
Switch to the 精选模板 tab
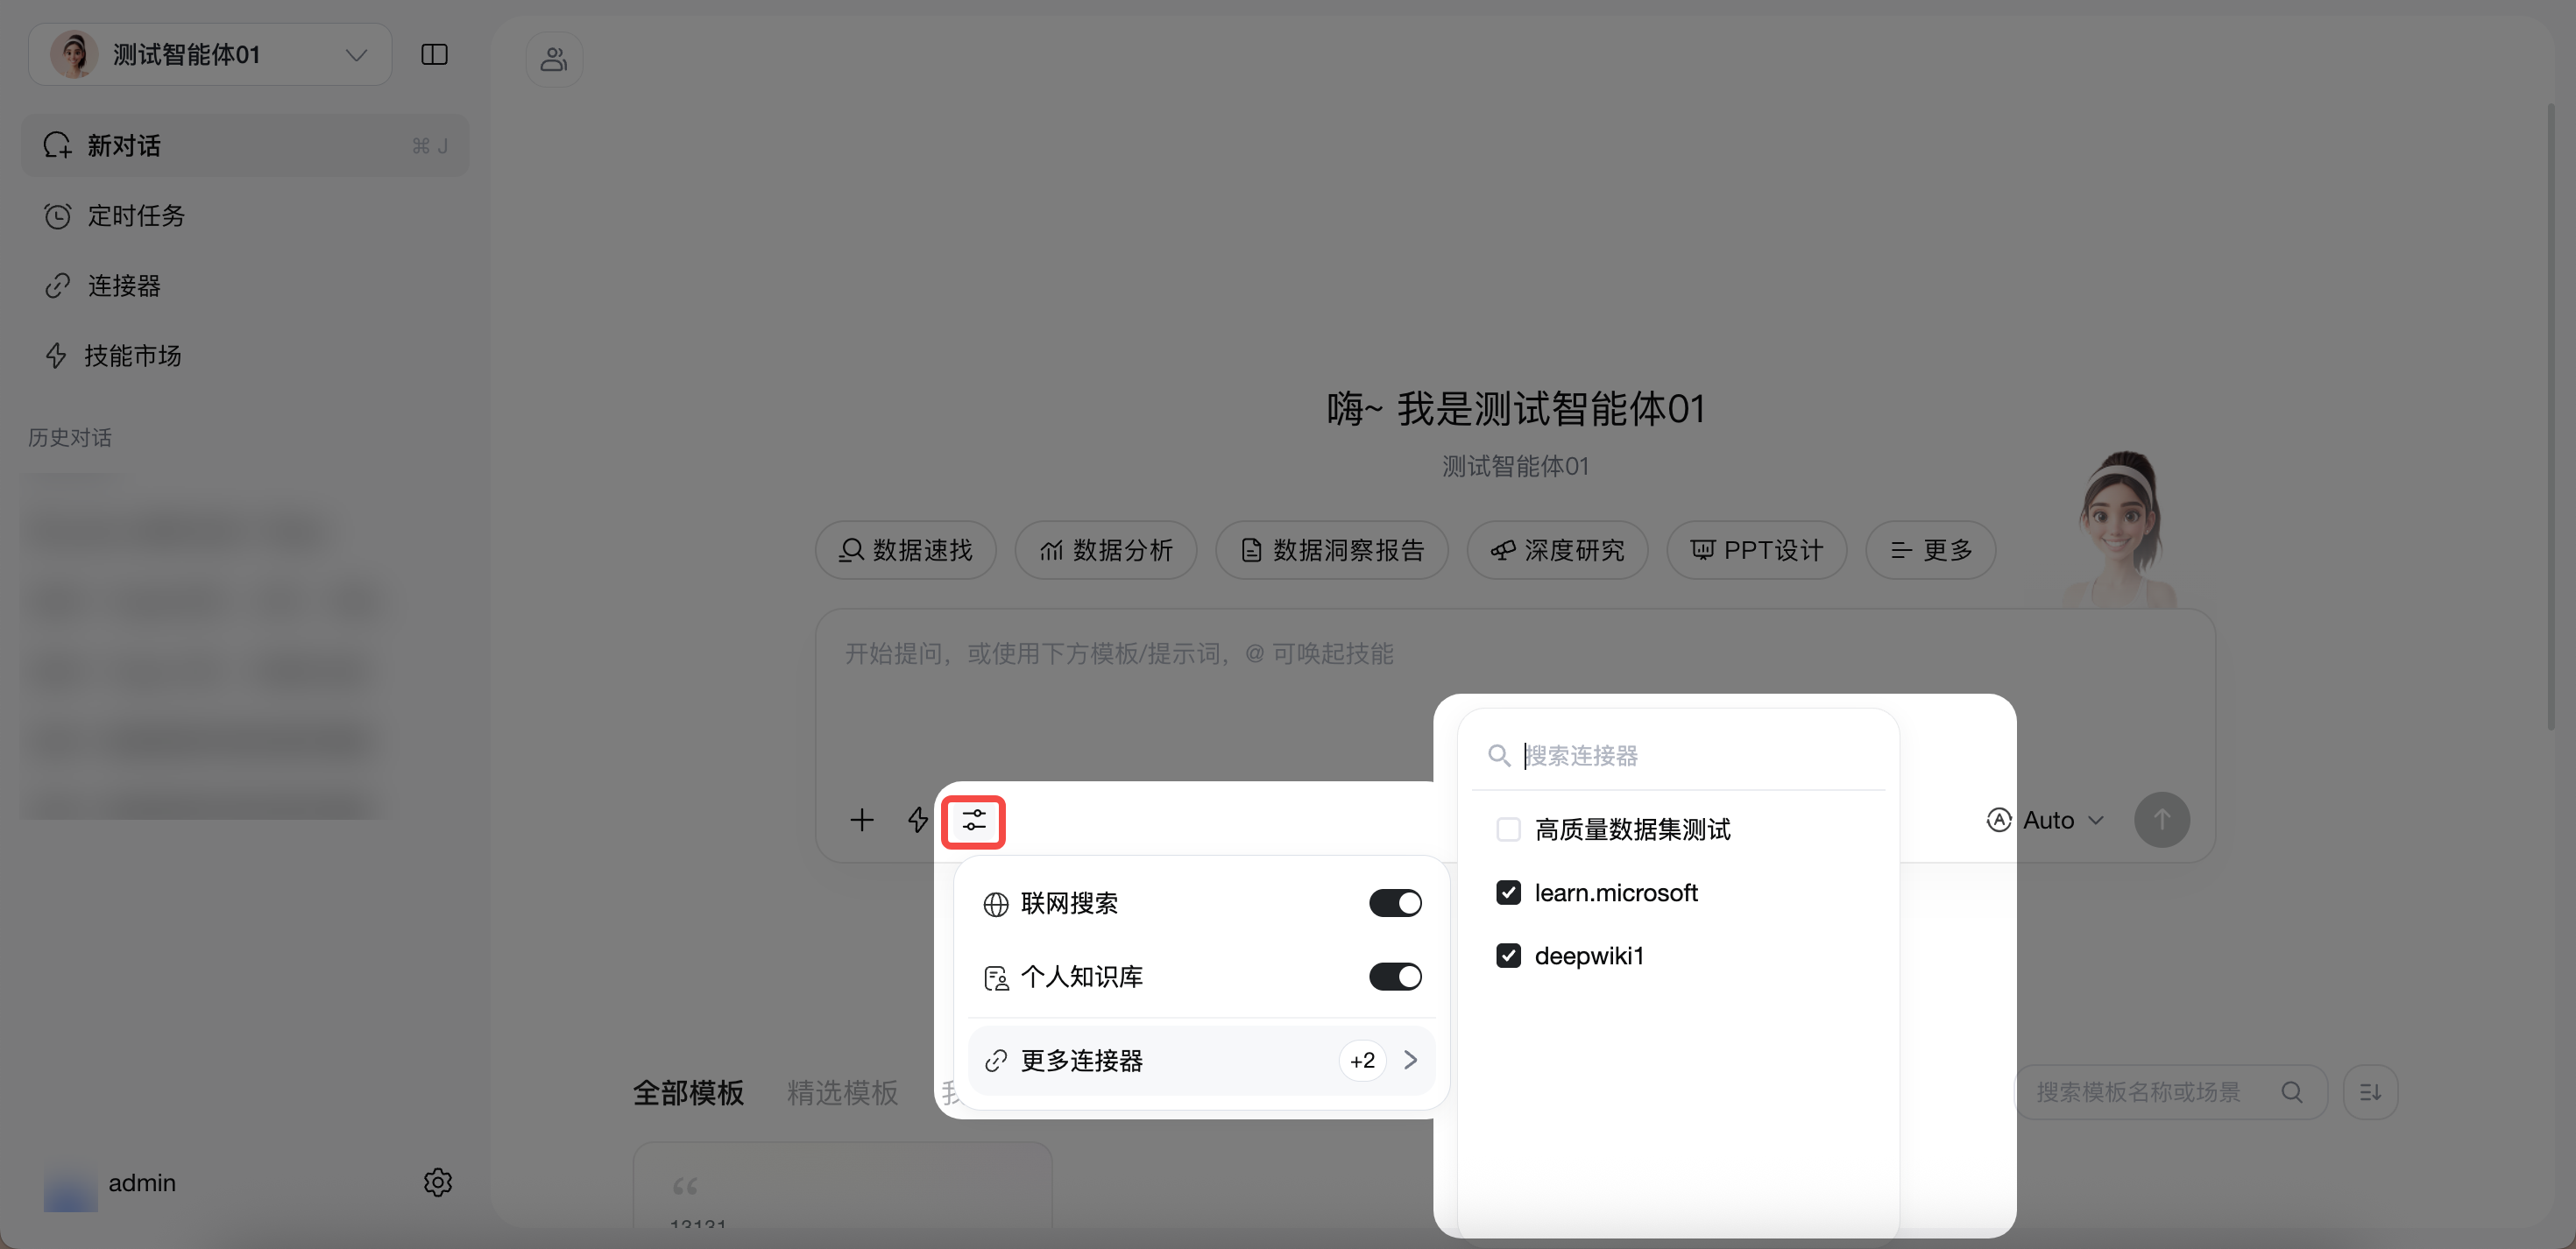(x=842, y=1092)
